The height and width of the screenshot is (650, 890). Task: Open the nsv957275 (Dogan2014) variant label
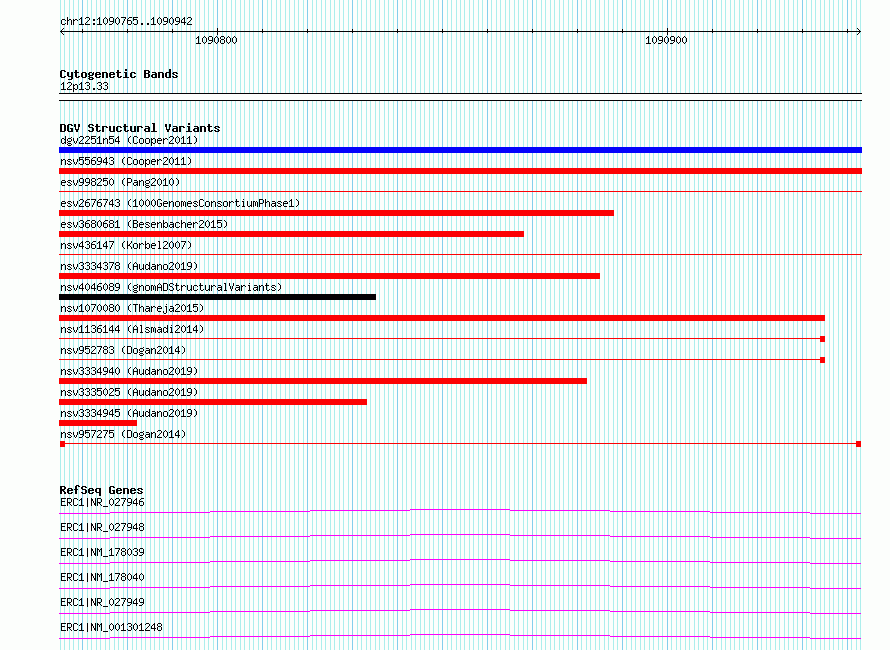click(x=123, y=434)
